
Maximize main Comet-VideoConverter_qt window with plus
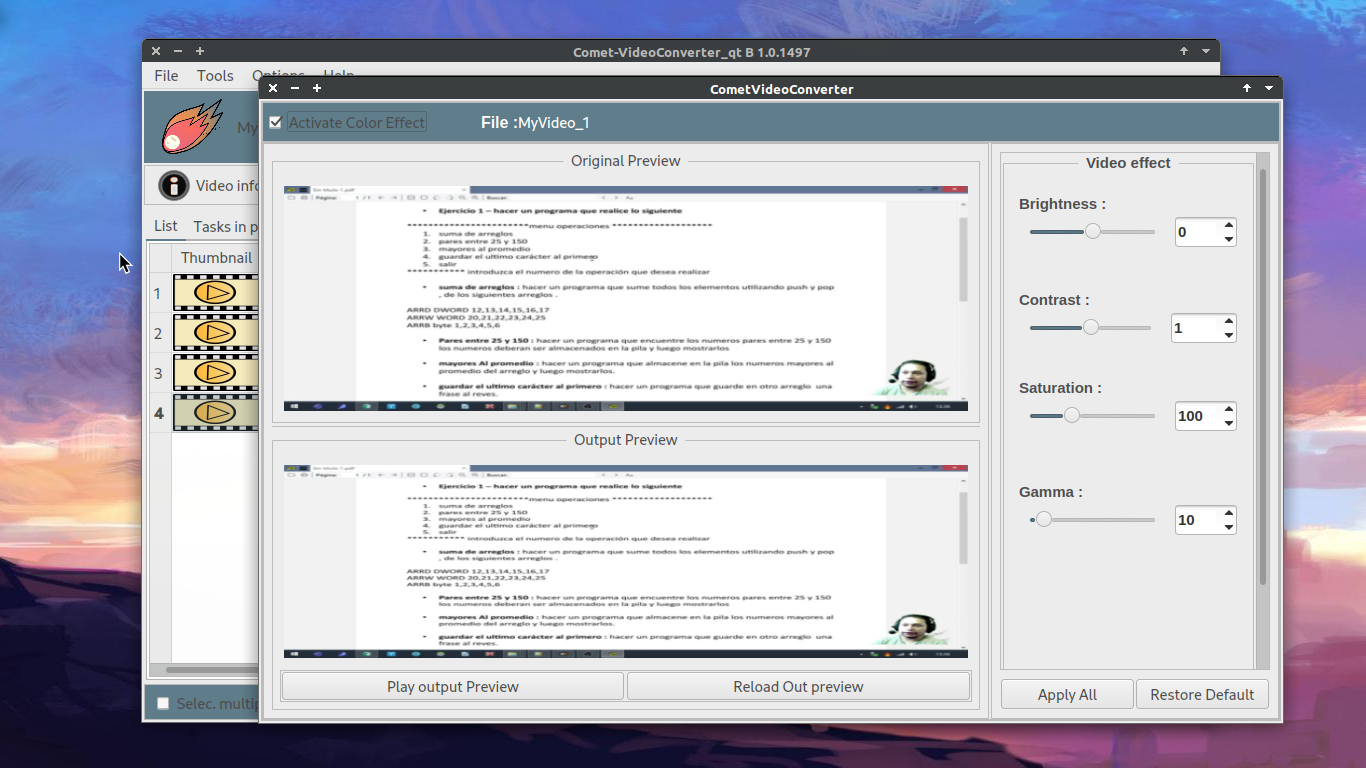click(x=200, y=51)
